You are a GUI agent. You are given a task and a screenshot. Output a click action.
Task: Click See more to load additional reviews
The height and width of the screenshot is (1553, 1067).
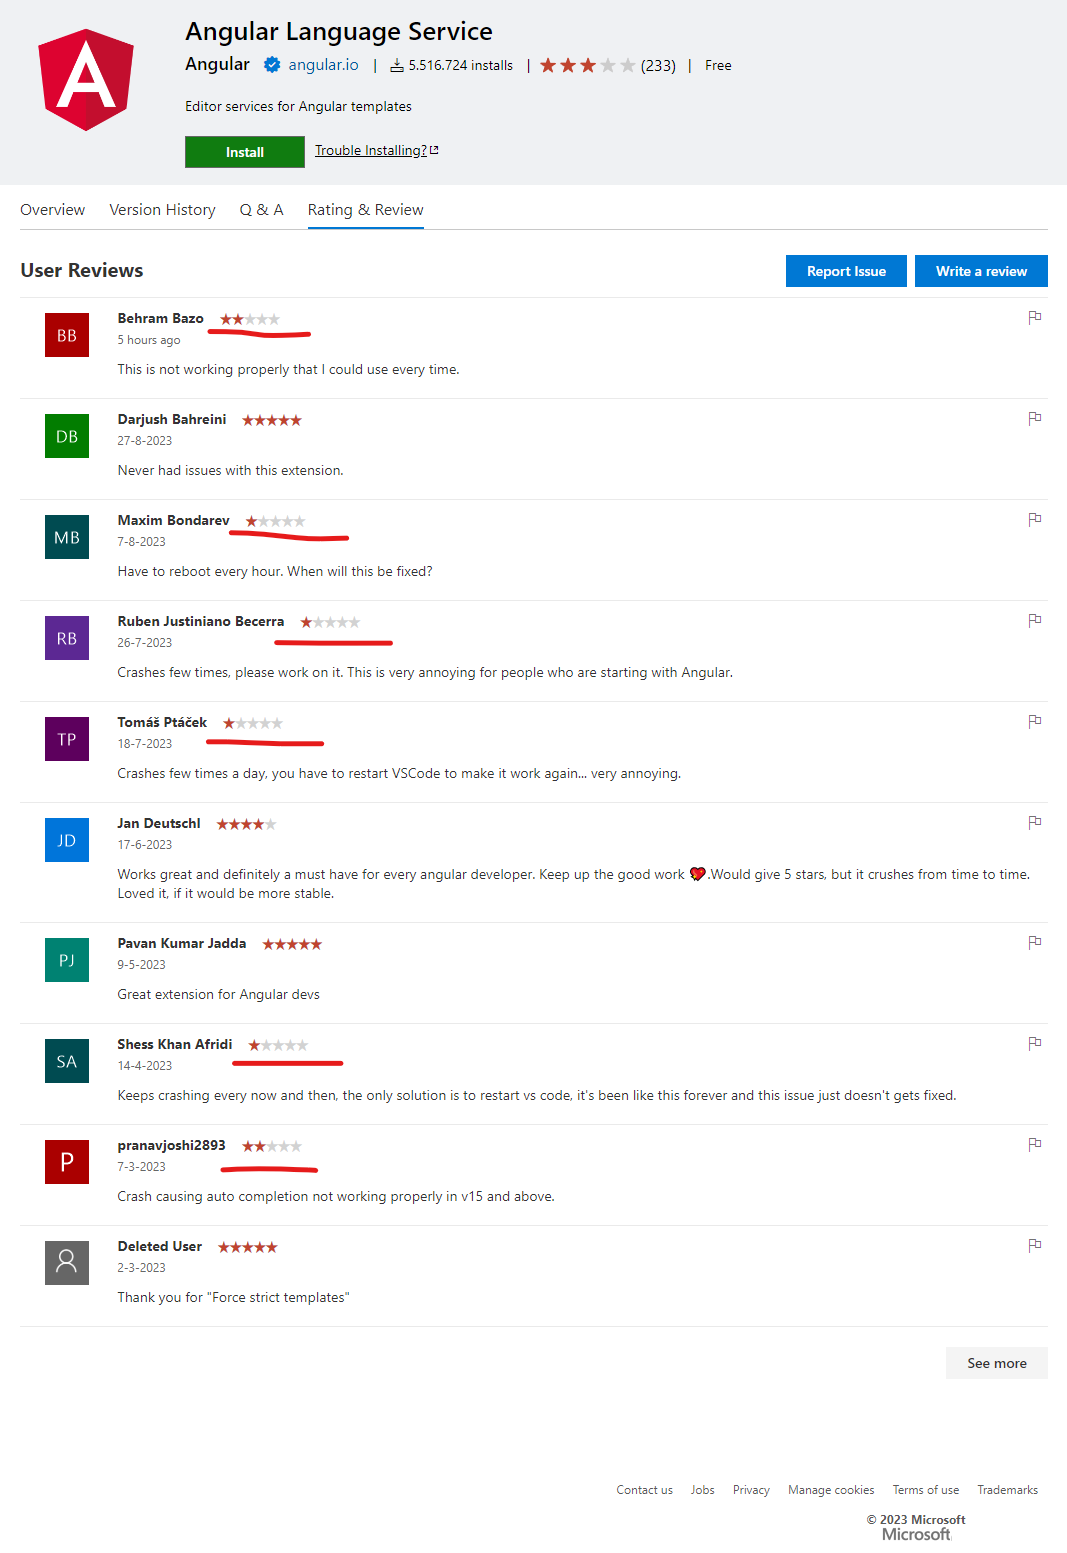[x=996, y=1362]
